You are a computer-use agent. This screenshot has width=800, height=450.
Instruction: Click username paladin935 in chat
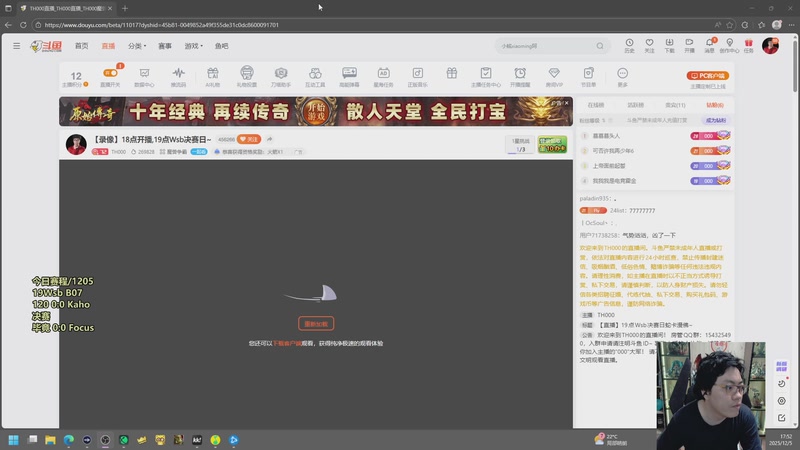point(595,198)
